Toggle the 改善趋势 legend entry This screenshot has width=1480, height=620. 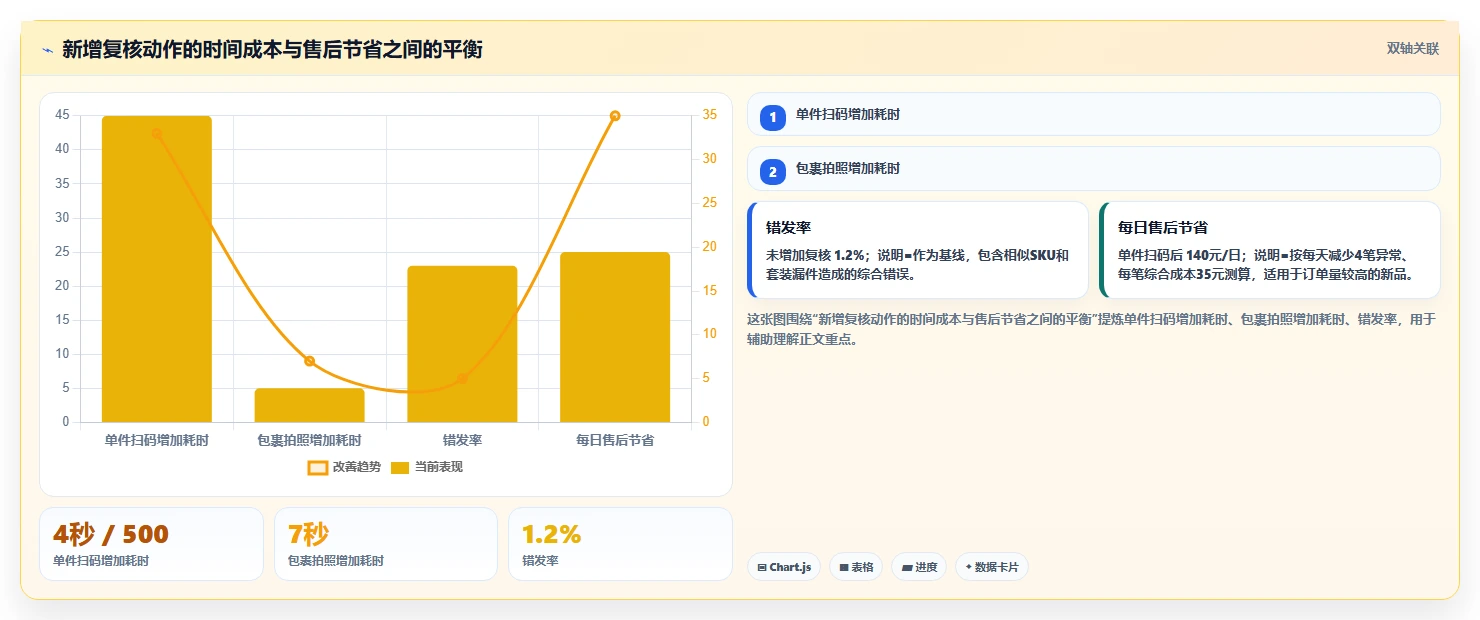point(344,467)
